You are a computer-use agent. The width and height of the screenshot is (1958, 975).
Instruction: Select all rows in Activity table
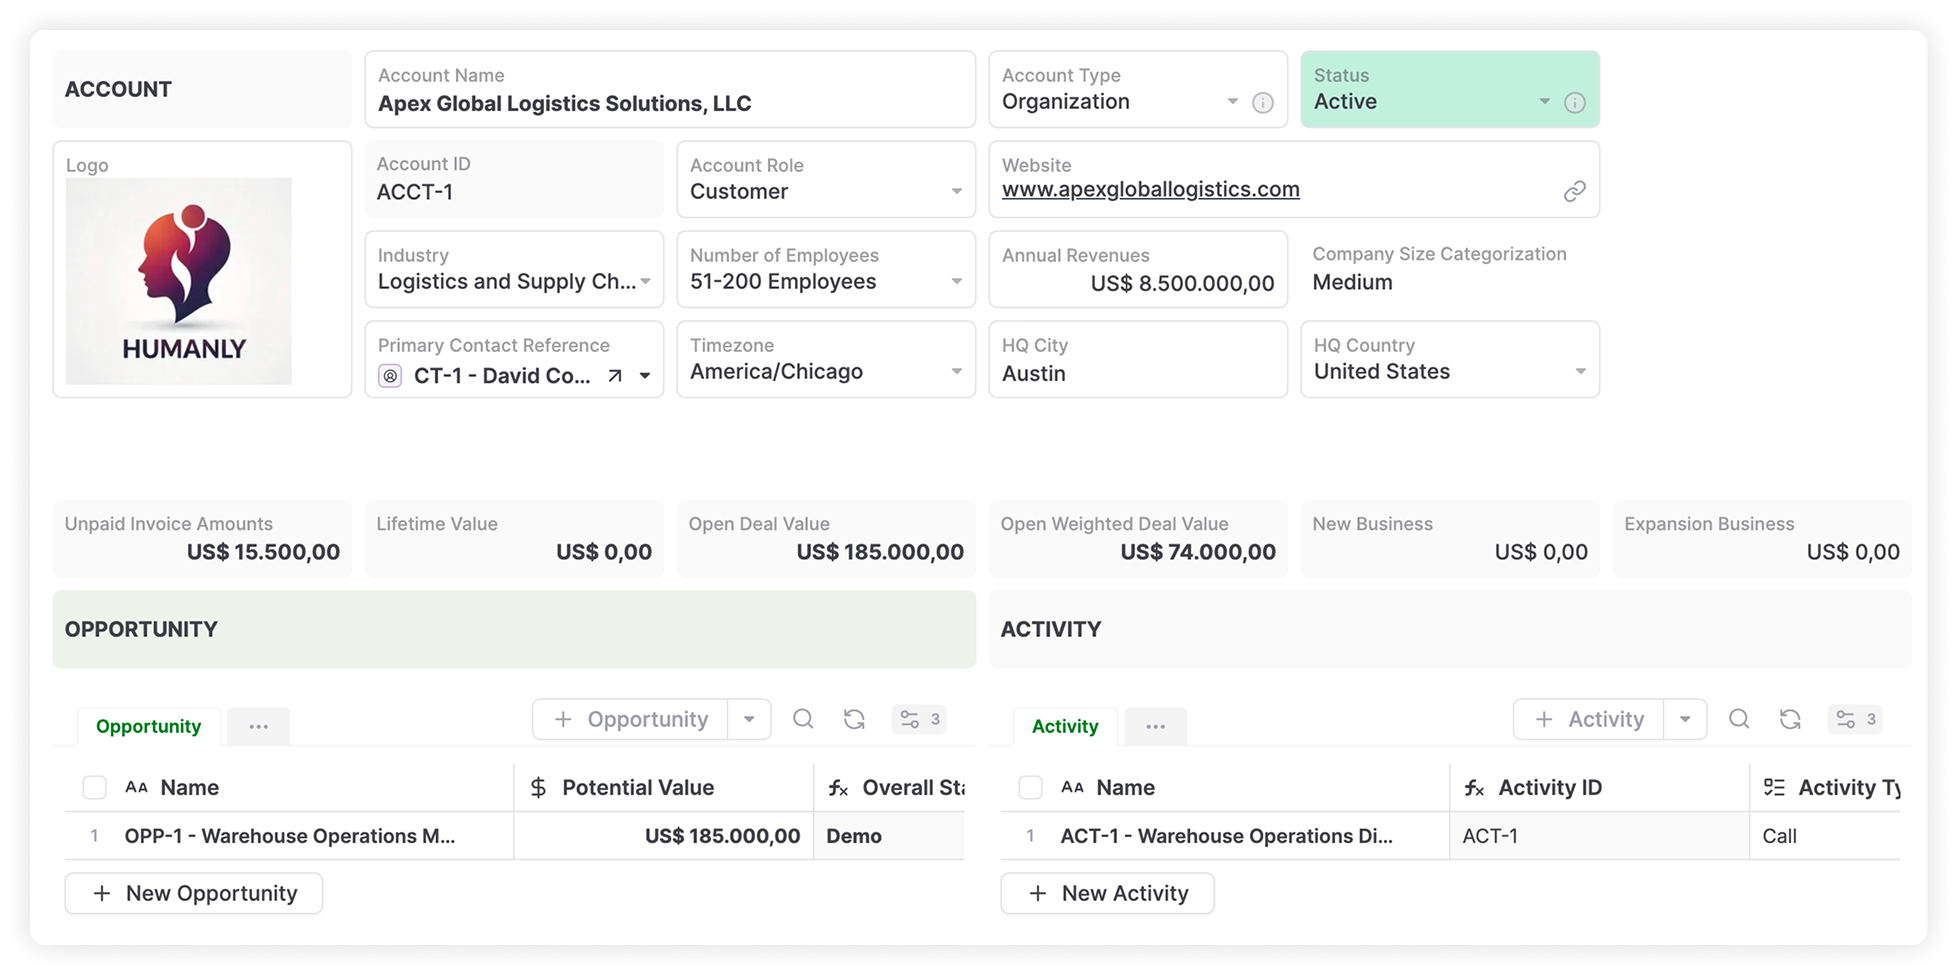point(1030,788)
